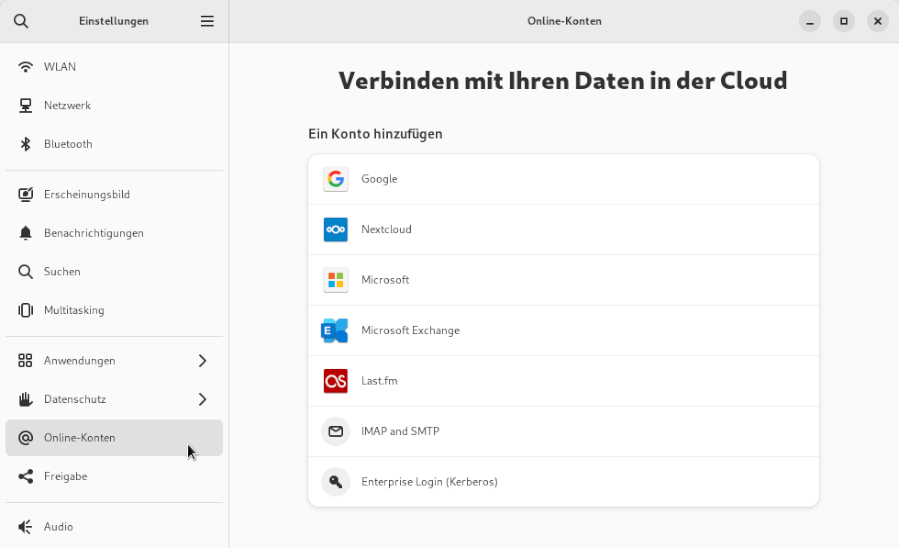Click the Online-Konten at-sign icon
The image size is (899, 548).
25,438
